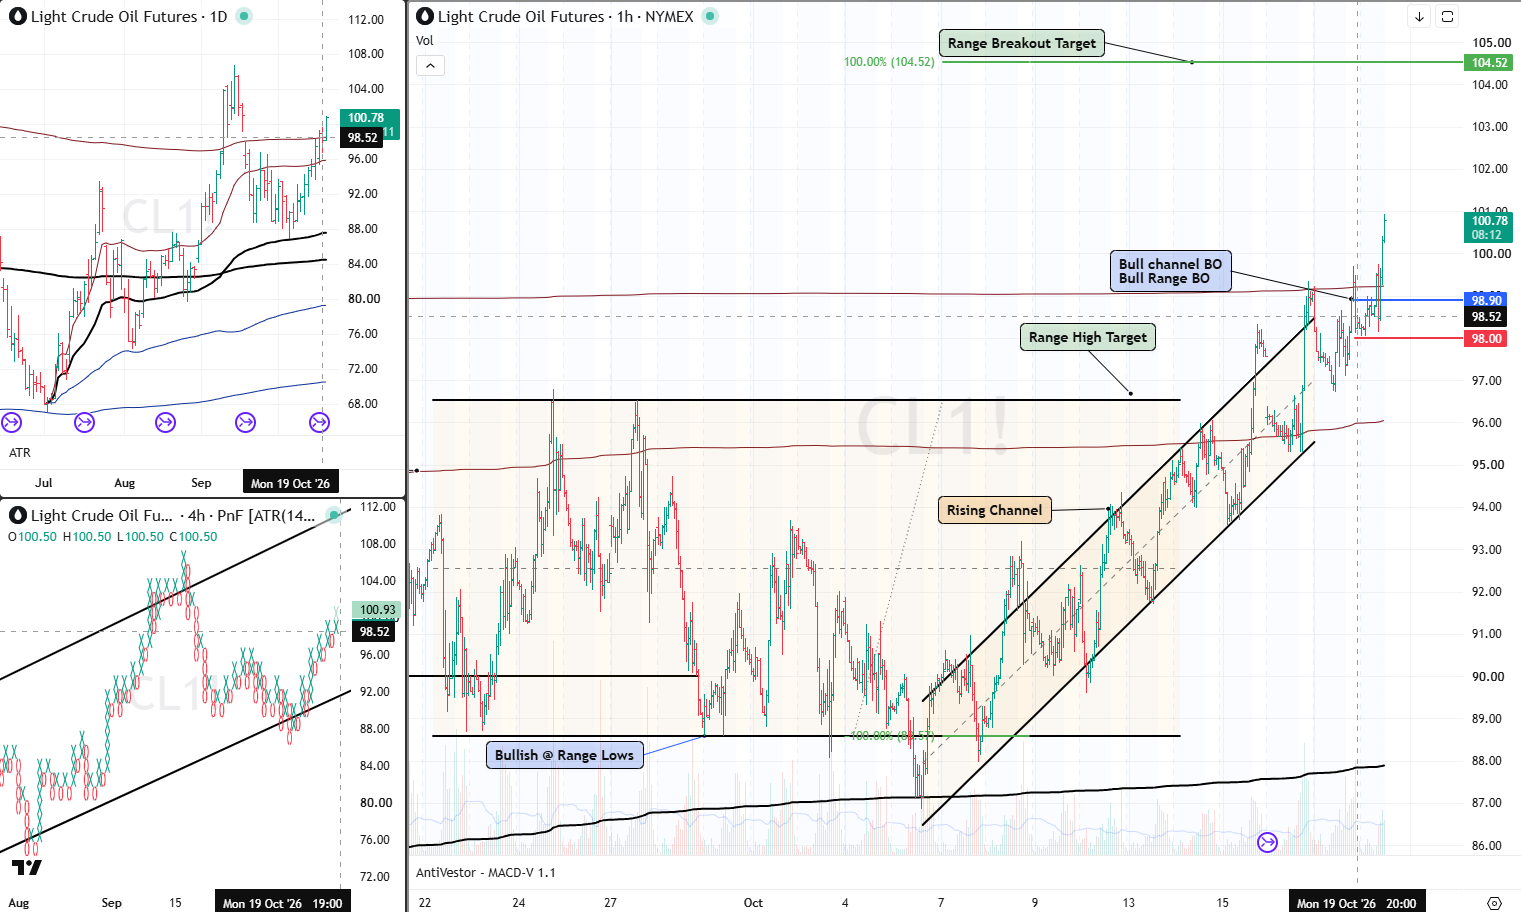The width and height of the screenshot is (1521, 912).
Task: Click the blue 98.90 price label
Action: pyautogui.click(x=1487, y=300)
